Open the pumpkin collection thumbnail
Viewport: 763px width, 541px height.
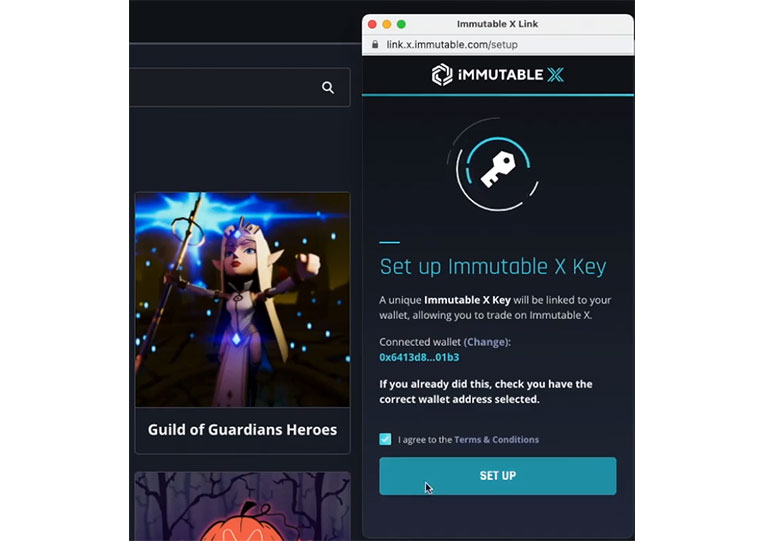[242, 506]
